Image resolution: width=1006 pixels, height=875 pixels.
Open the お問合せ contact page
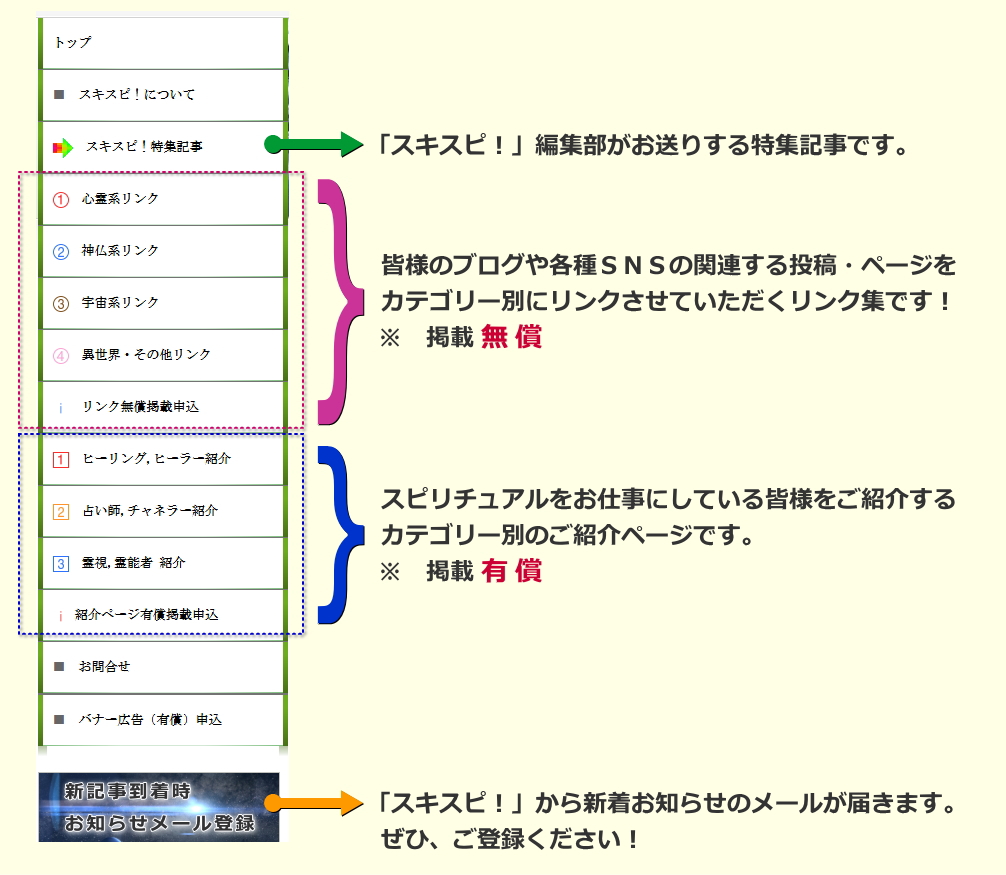(105, 667)
